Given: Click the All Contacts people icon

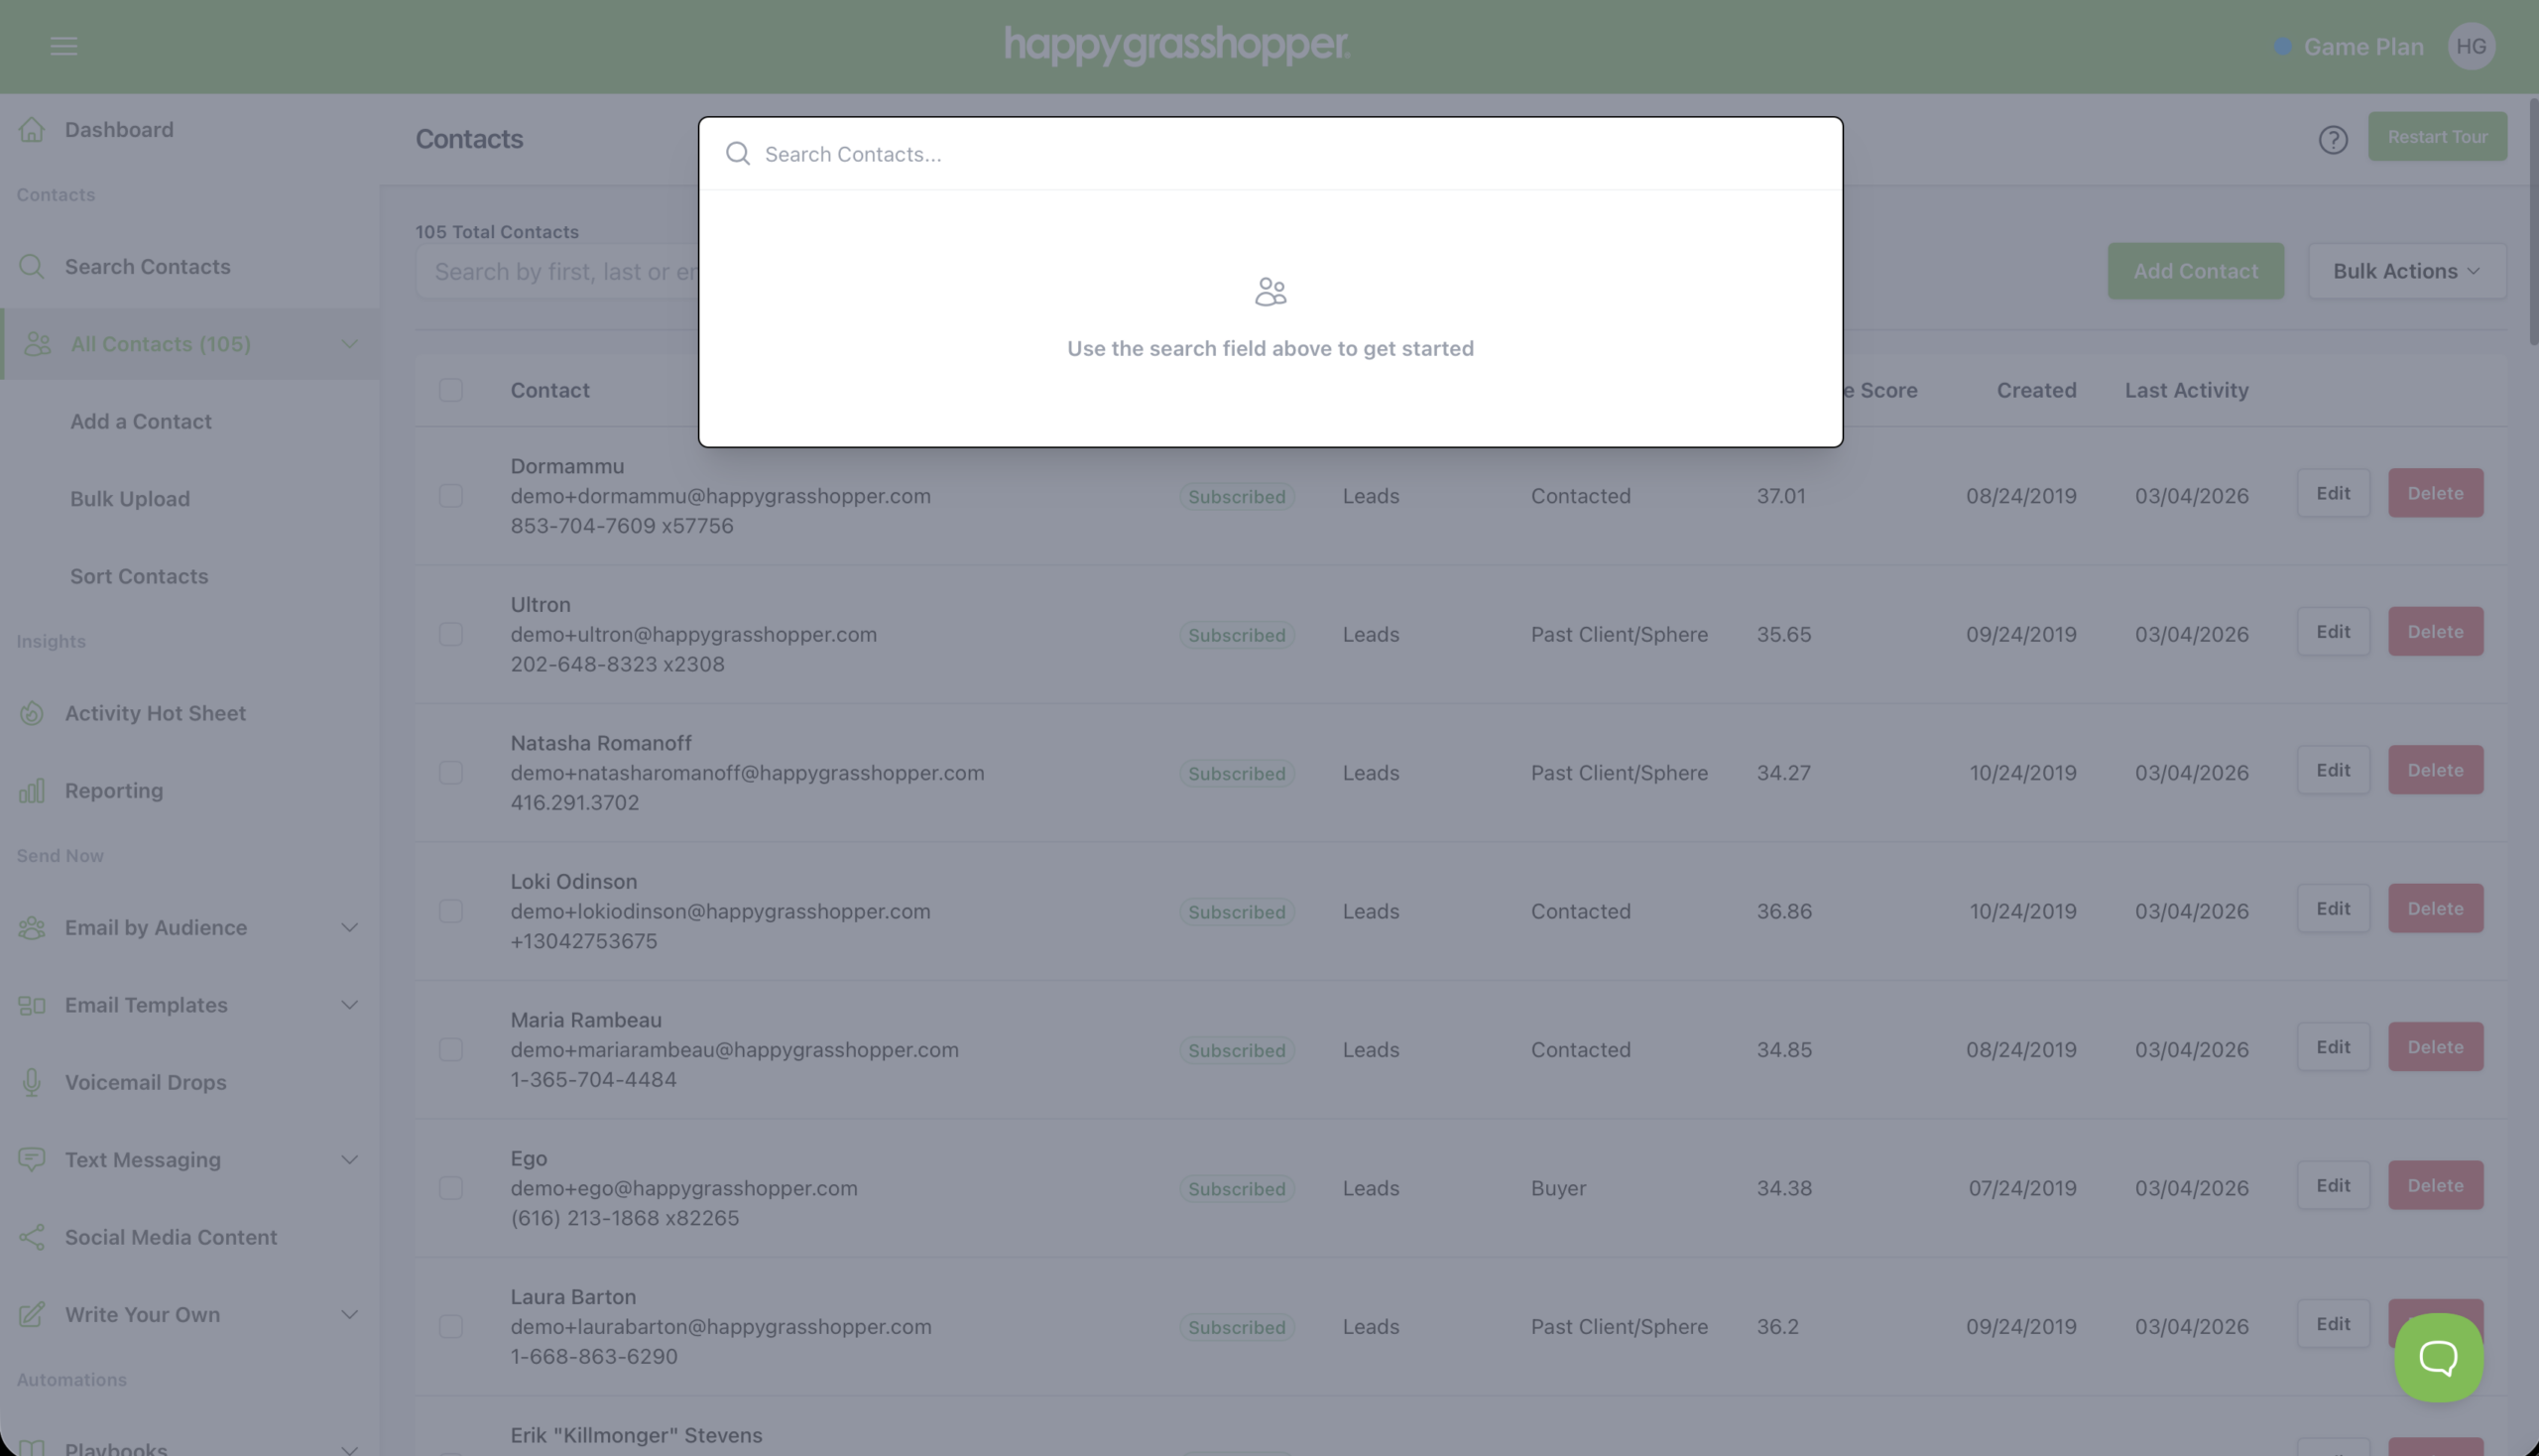Looking at the screenshot, I should pos(38,344).
